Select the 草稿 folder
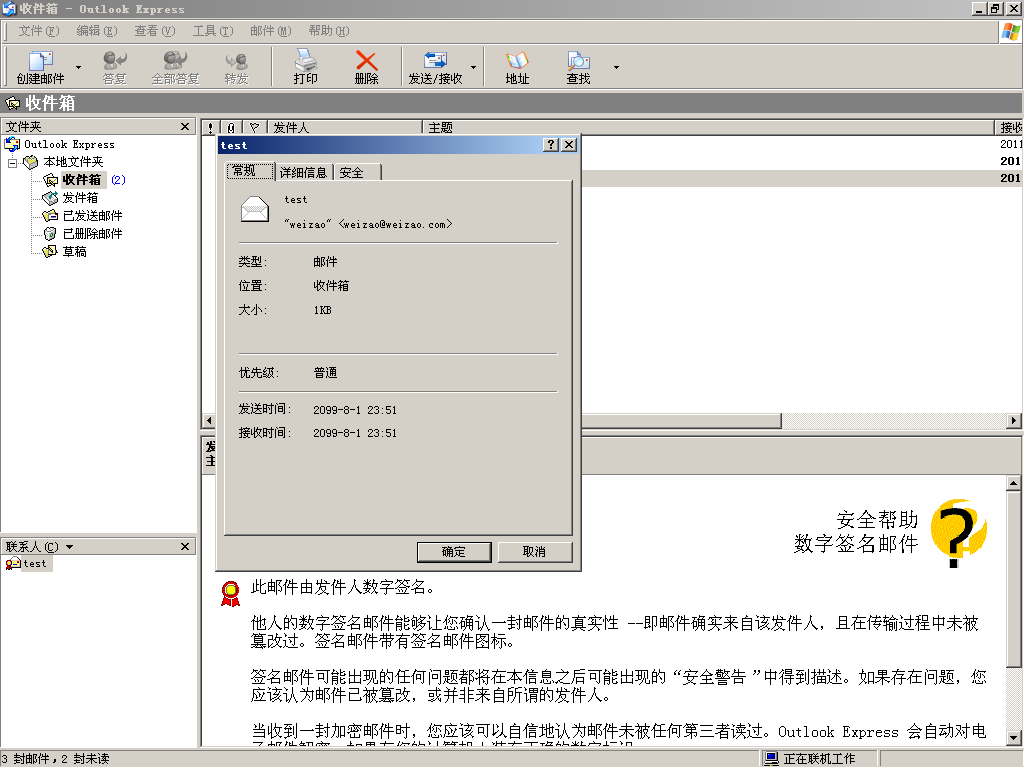This screenshot has width=1024, height=768. [74, 251]
